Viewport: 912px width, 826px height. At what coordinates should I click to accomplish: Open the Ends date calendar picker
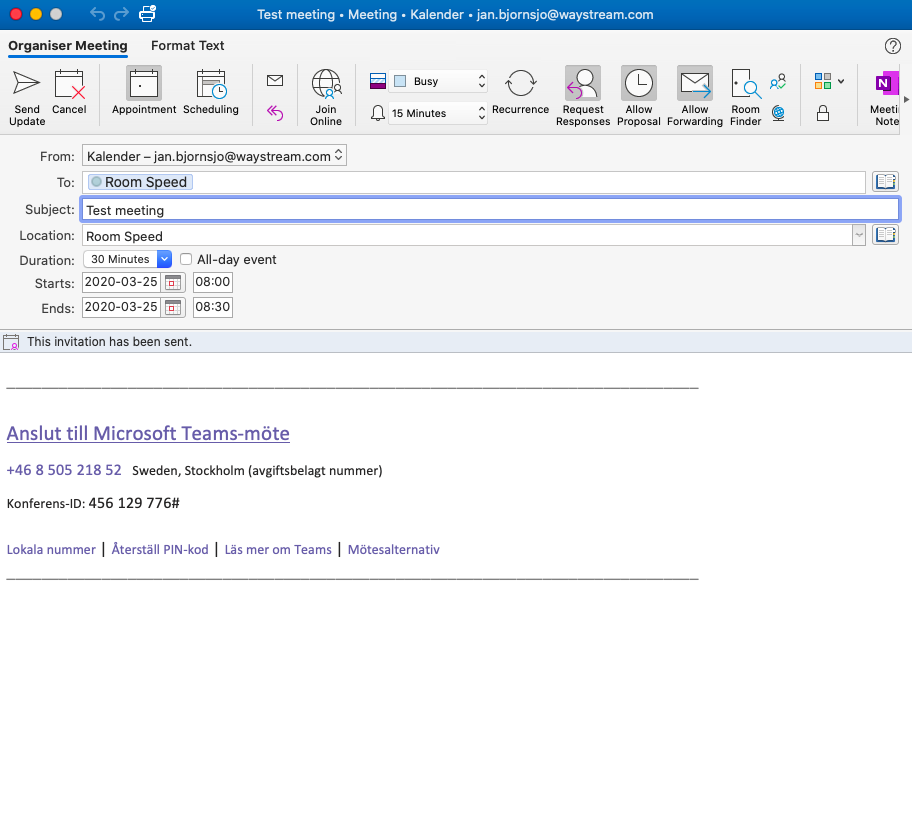coord(173,307)
